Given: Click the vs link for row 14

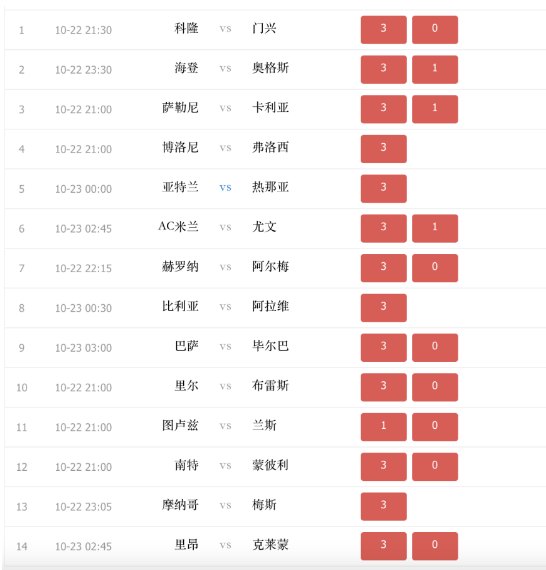Looking at the screenshot, I should 225,545.
